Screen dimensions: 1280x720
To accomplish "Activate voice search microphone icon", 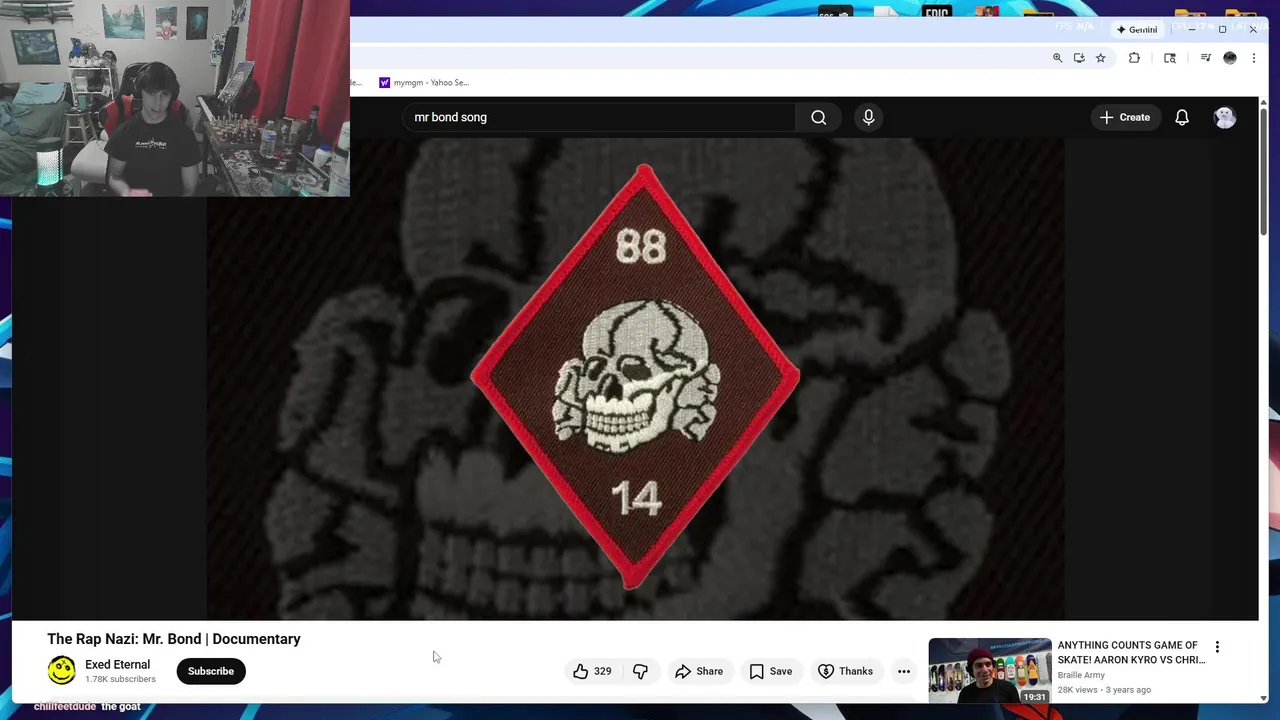I will point(868,117).
